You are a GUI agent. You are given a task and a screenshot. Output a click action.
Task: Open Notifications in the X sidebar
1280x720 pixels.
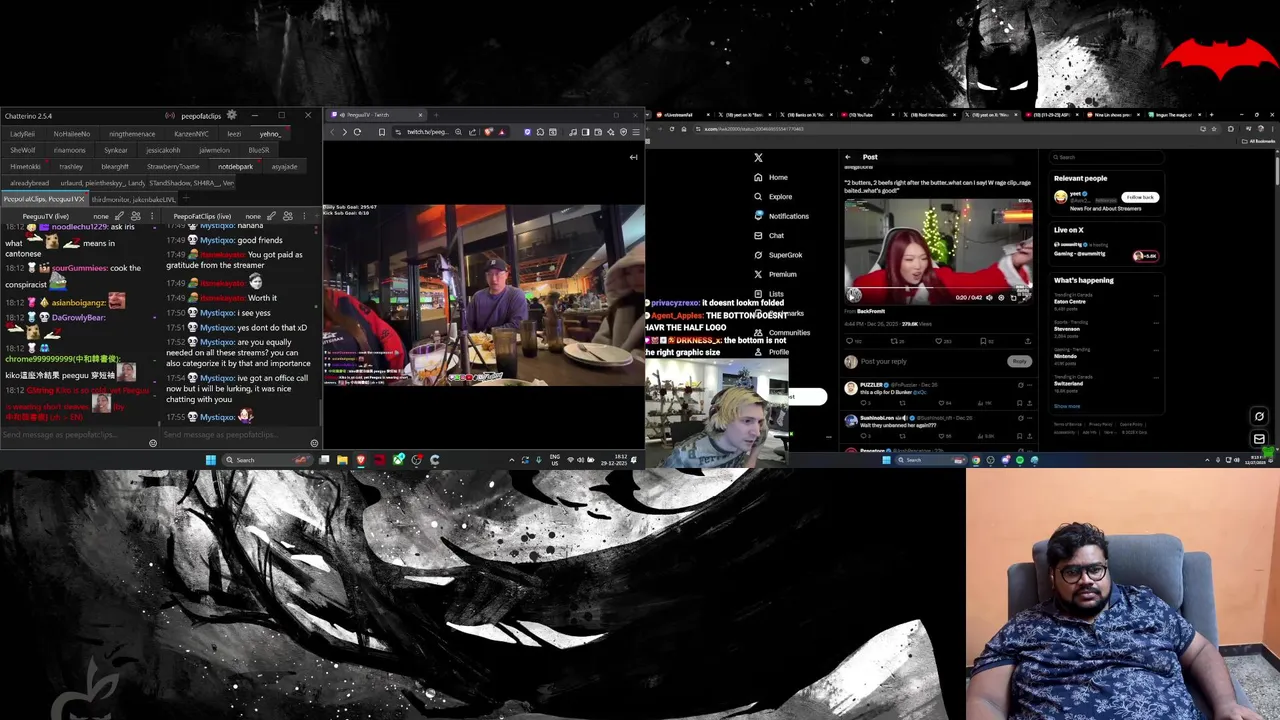[x=781, y=216]
